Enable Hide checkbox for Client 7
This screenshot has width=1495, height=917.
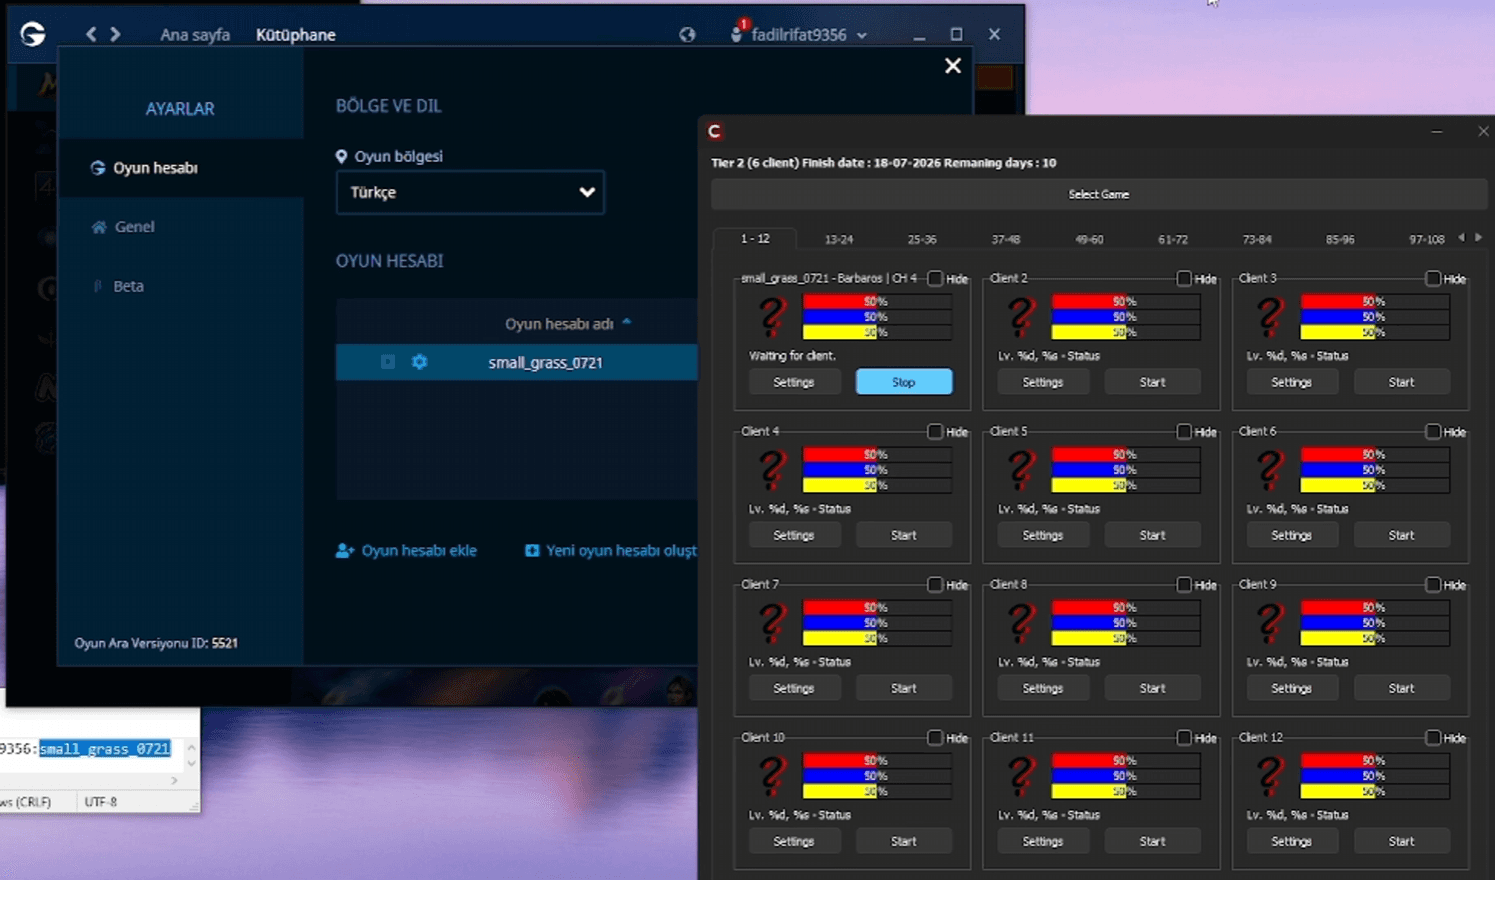click(x=935, y=584)
